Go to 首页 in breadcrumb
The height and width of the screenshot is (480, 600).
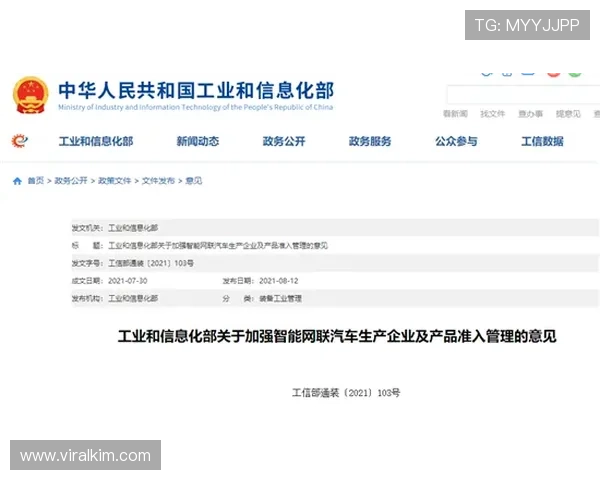pos(36,181)
